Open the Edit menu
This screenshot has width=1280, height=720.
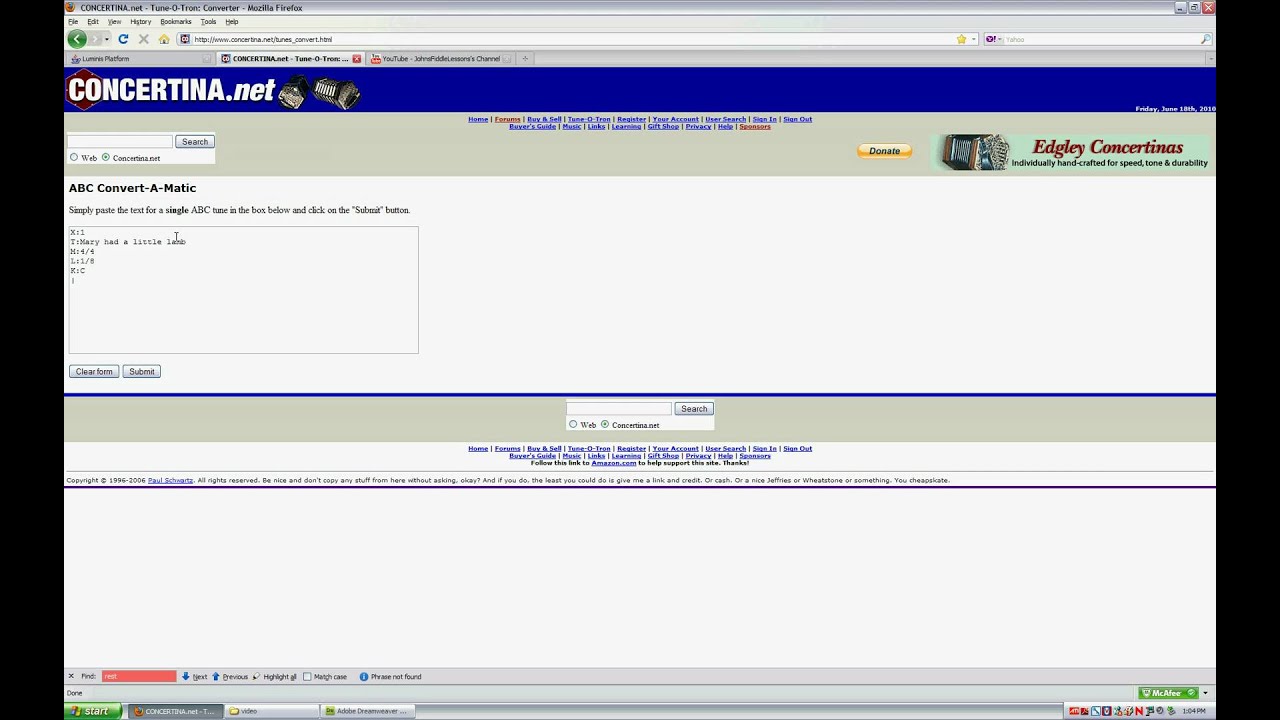[93, 21]
